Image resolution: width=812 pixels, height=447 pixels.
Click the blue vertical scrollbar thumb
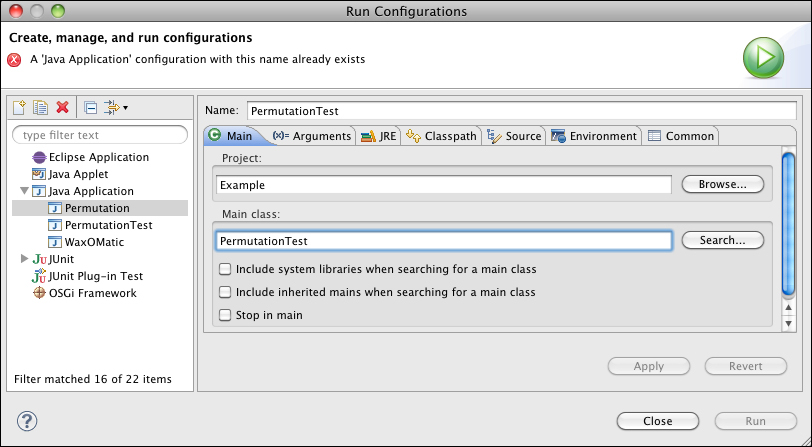click(x=788, y=224)
